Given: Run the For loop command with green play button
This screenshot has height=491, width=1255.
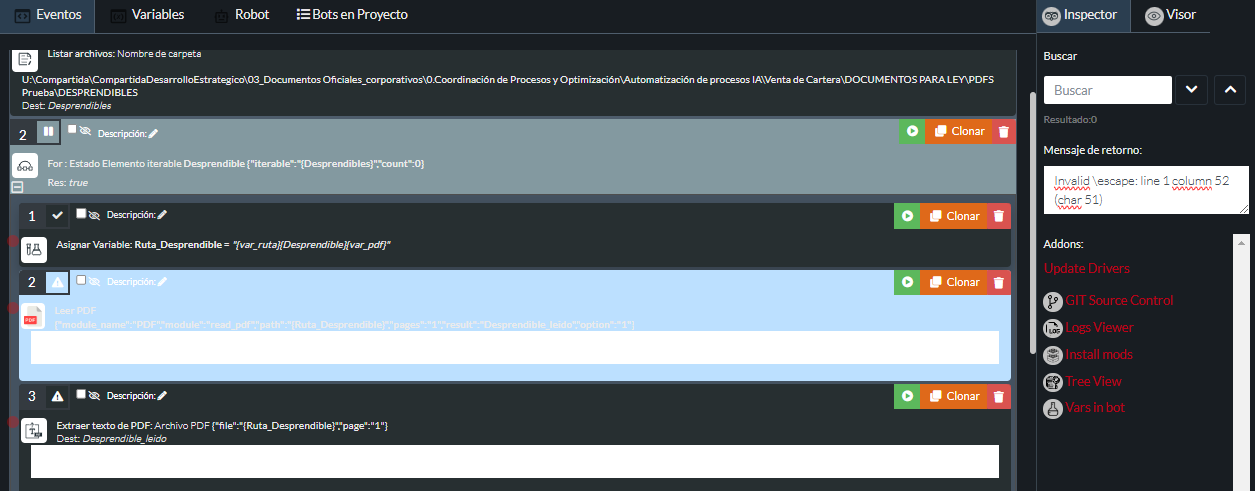Looking at the screenshot, I should click(911, 131).
